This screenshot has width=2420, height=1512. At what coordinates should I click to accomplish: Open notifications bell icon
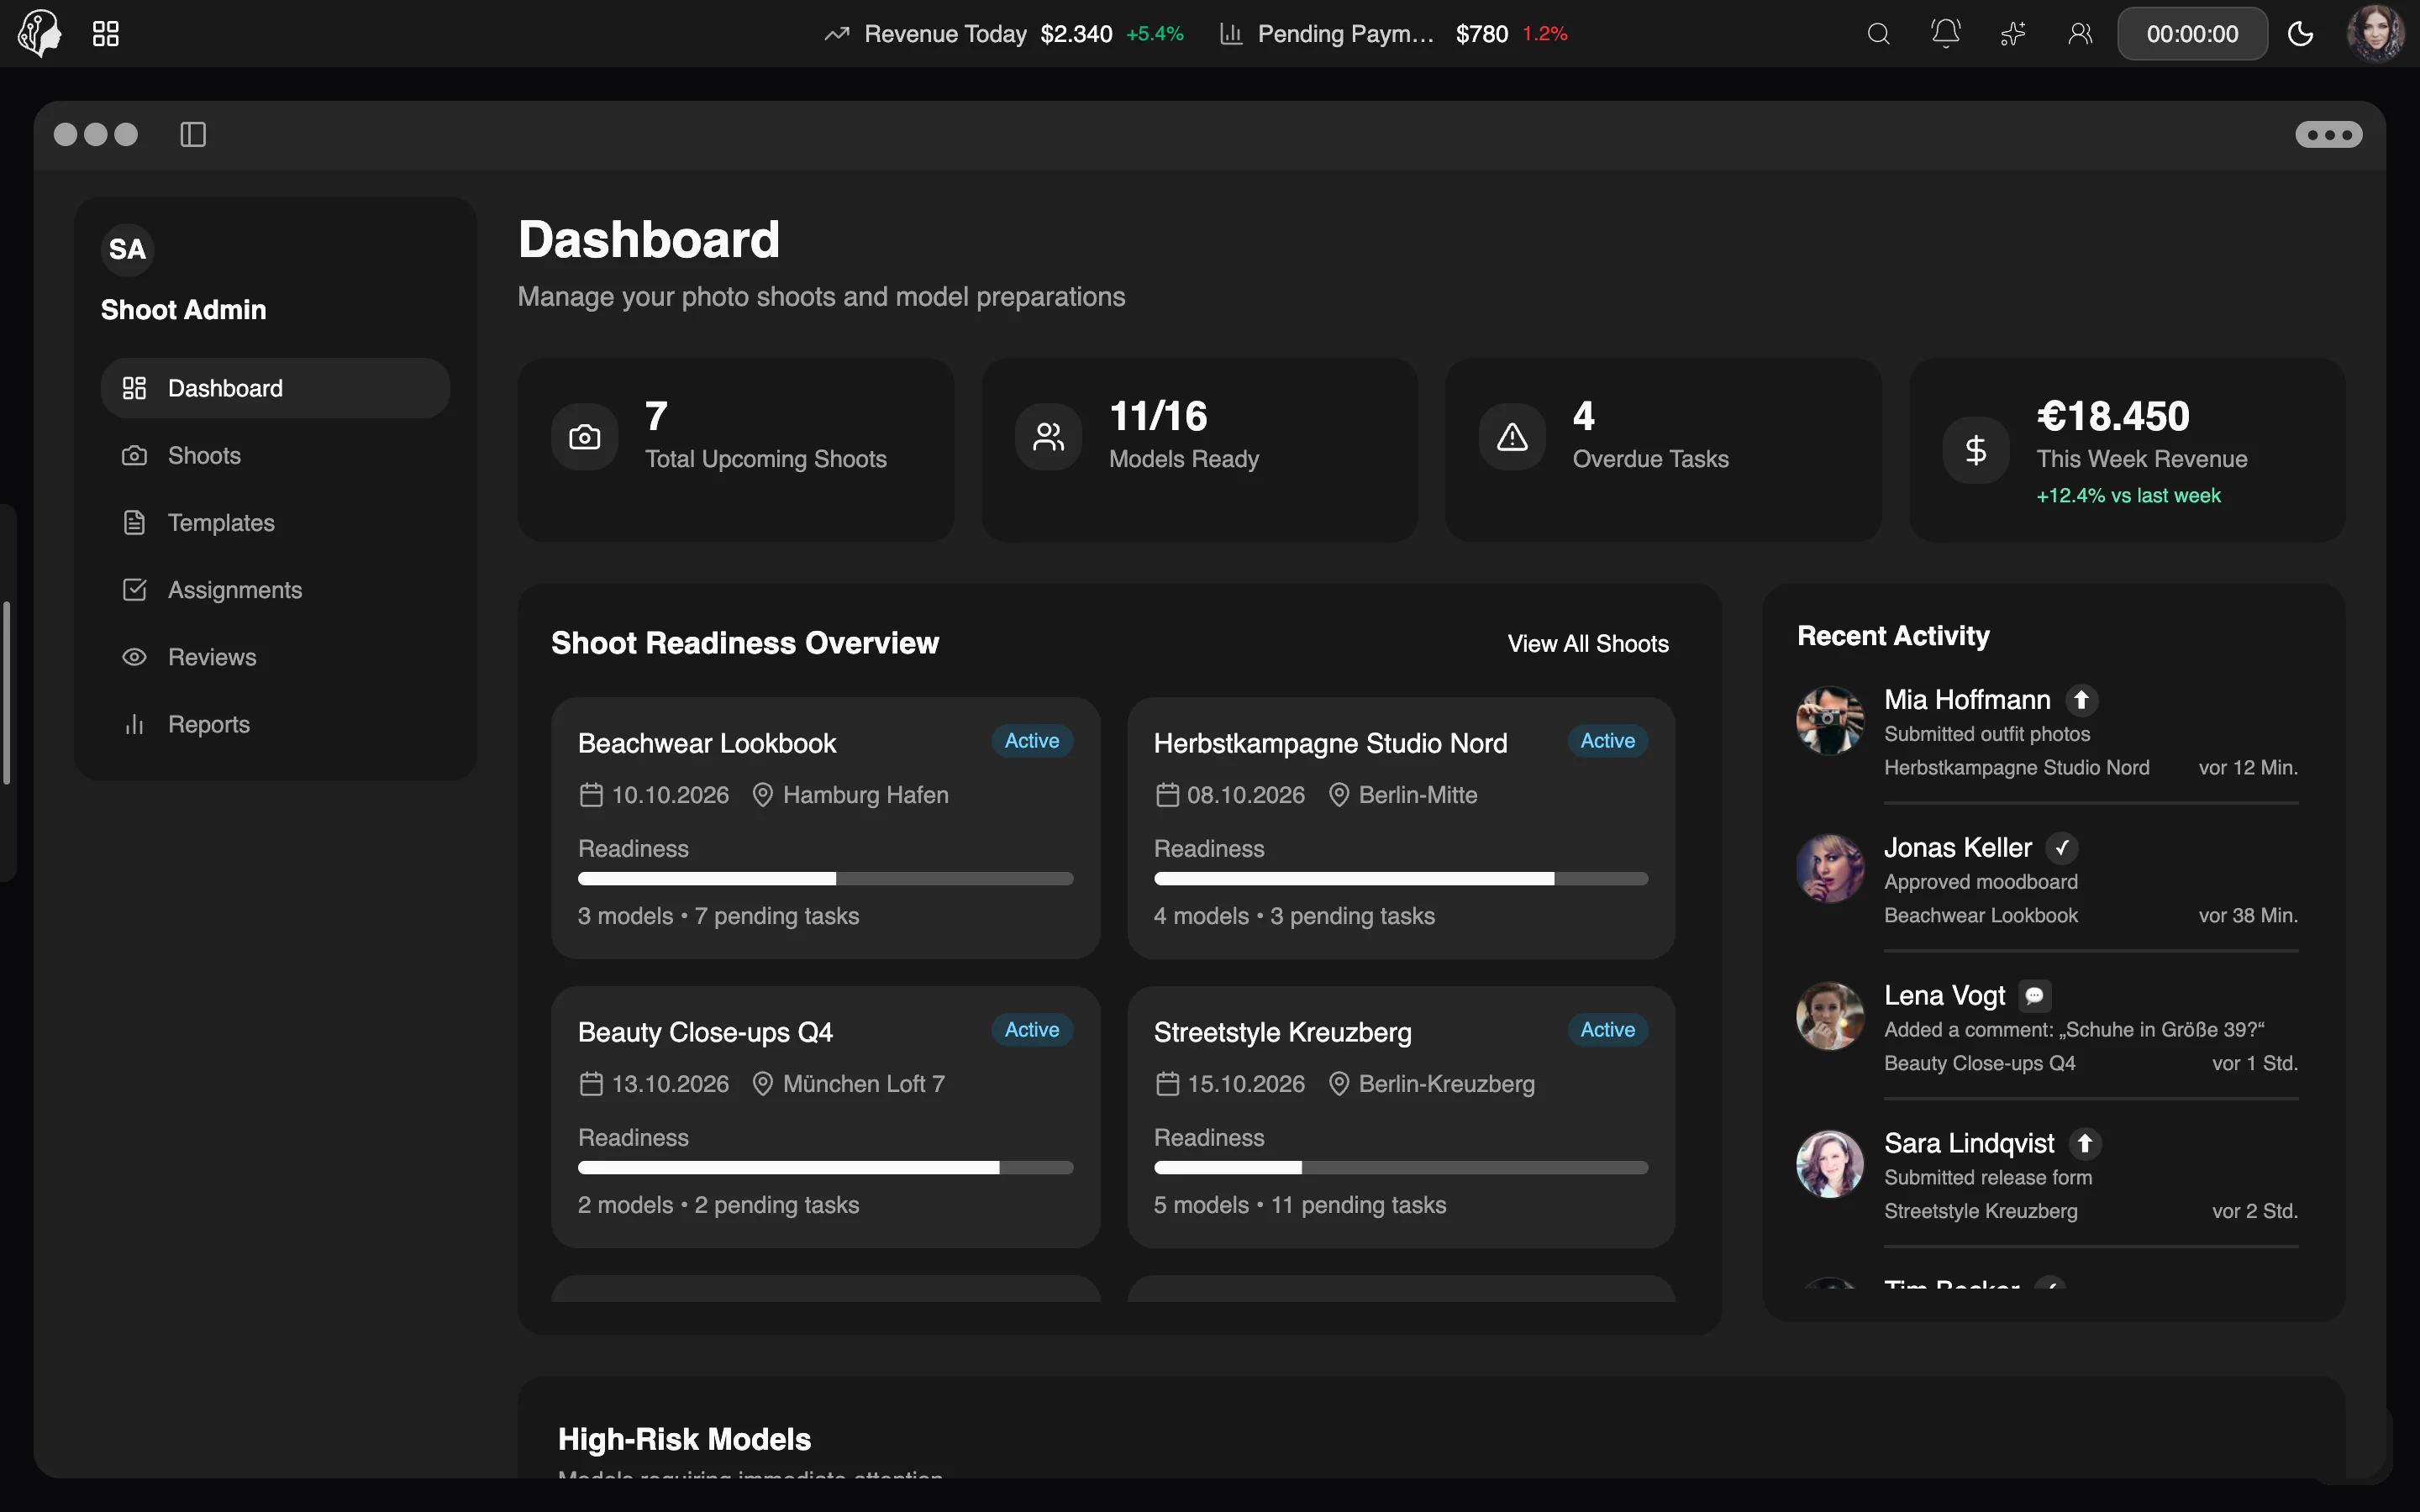point(1946,34)
